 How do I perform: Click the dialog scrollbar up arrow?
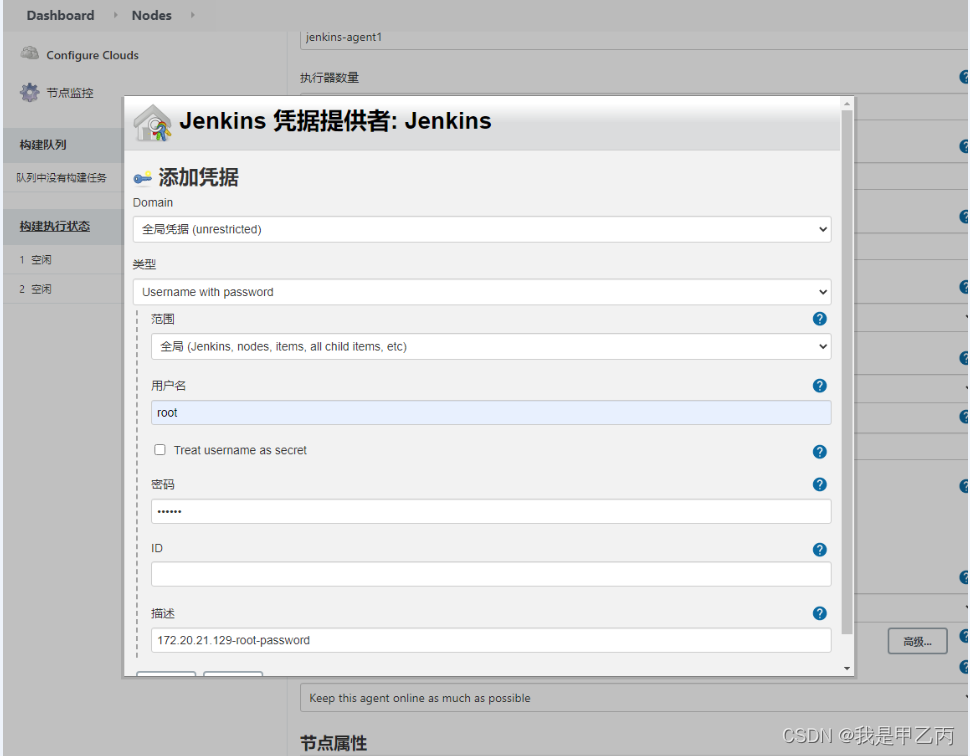[x=847, y=103]
